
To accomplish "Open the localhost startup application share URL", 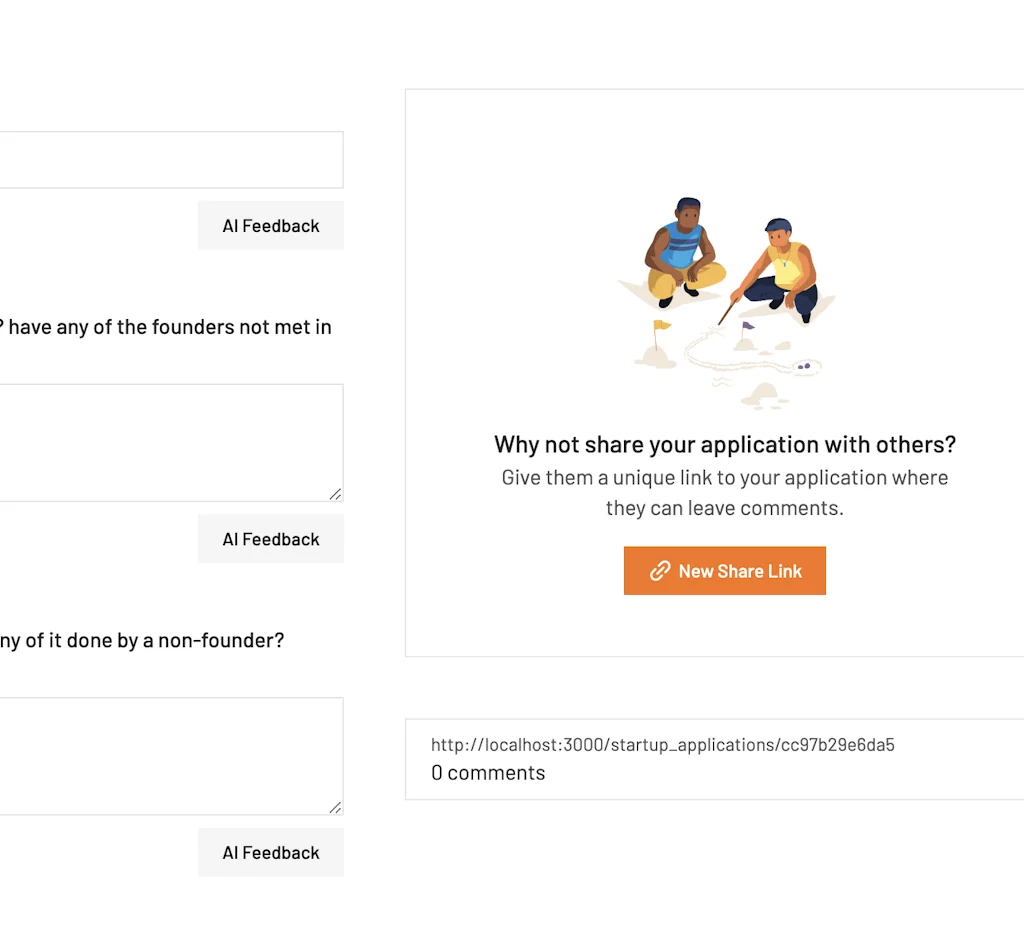I will 662,744.
